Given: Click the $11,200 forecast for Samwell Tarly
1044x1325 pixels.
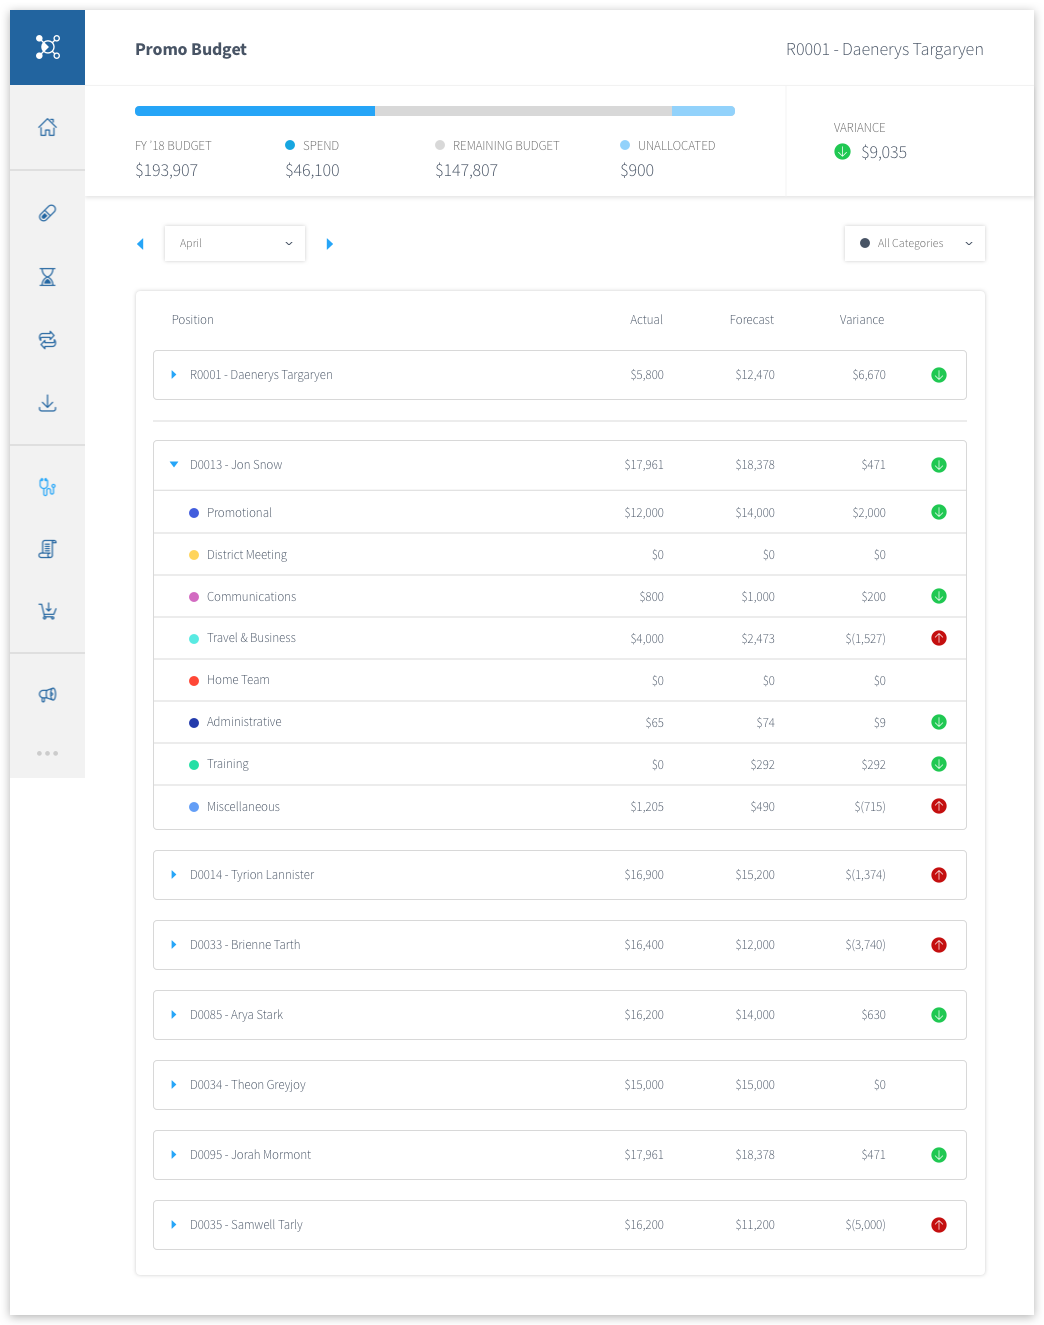Looking at the screenshot, I should pyautogui.click(x=755, y=1225).
